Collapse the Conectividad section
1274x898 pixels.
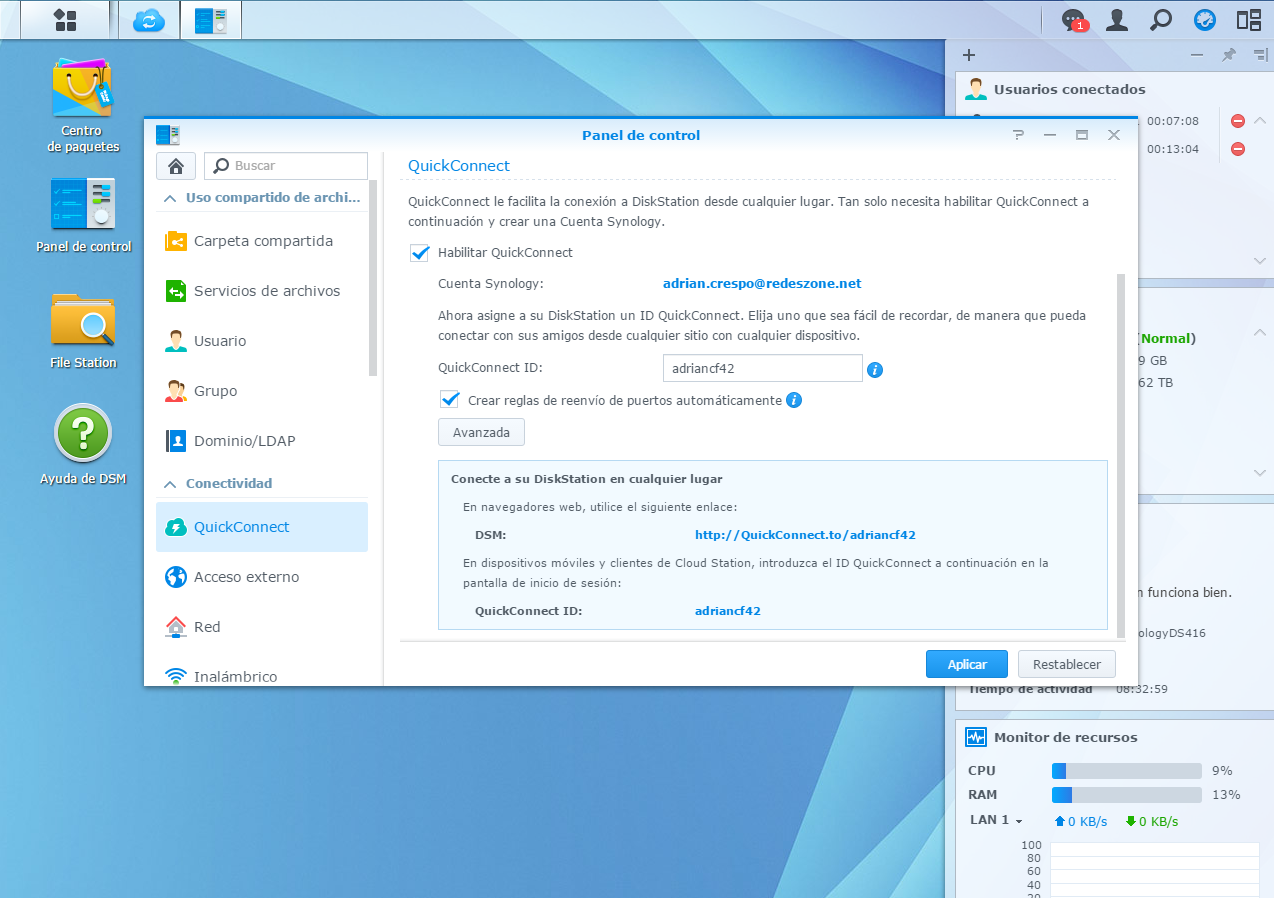[x=170, y=483]
